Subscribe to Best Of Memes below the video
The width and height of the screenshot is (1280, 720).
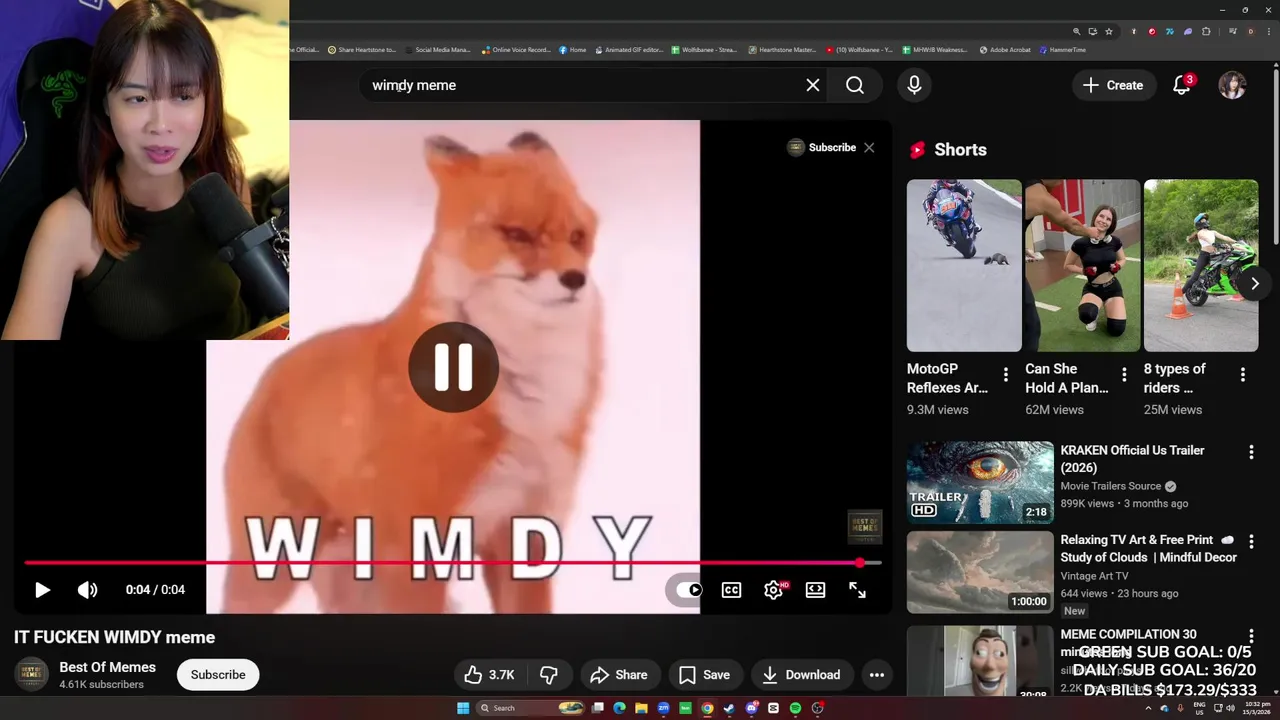[x=218, y=675]
